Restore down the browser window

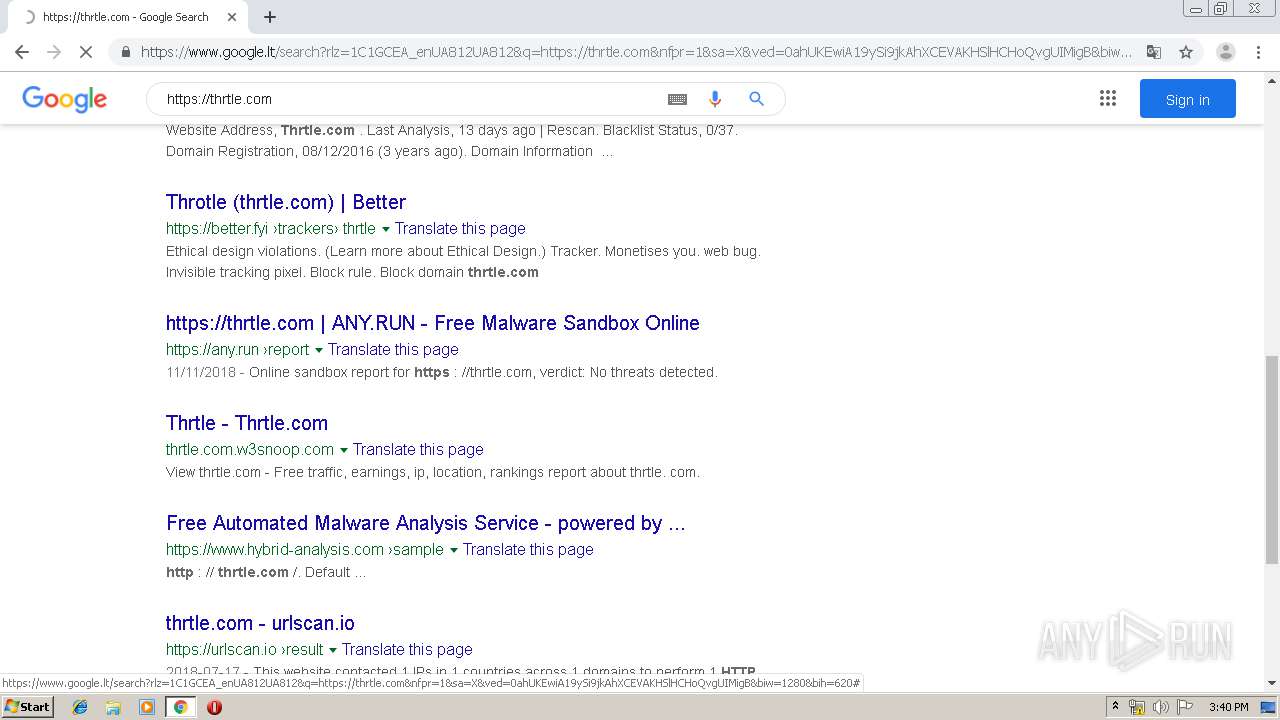(x=1221, y=8)
